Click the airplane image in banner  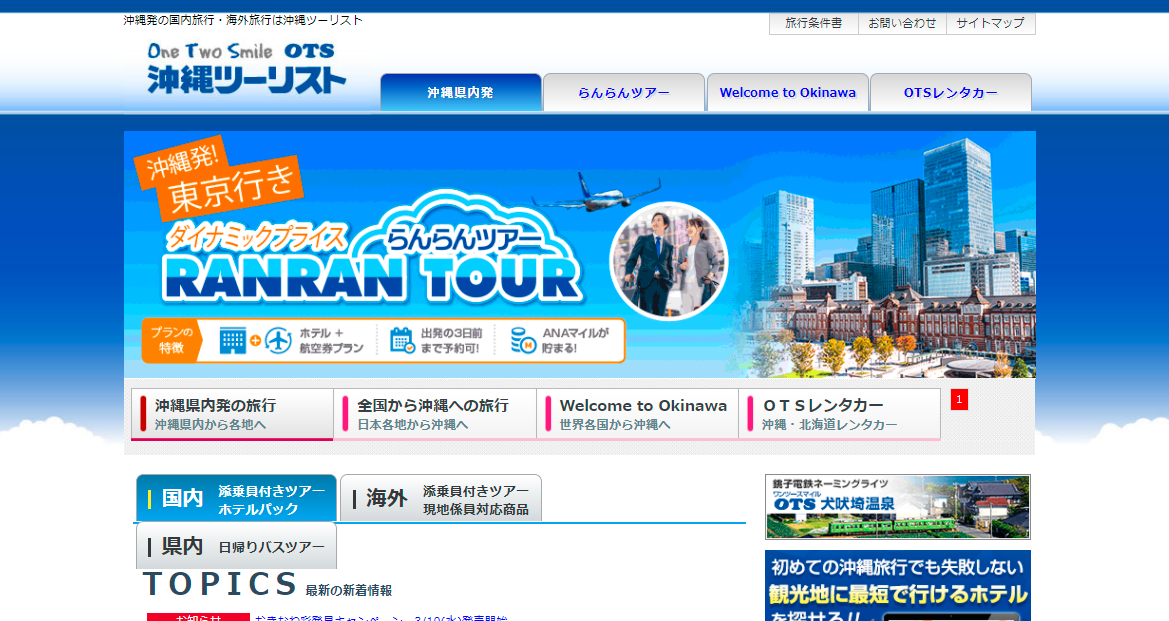[596, 194]
